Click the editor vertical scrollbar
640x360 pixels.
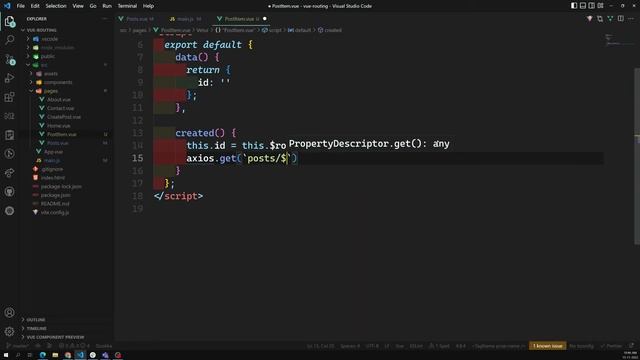click(x=637, y=155)
